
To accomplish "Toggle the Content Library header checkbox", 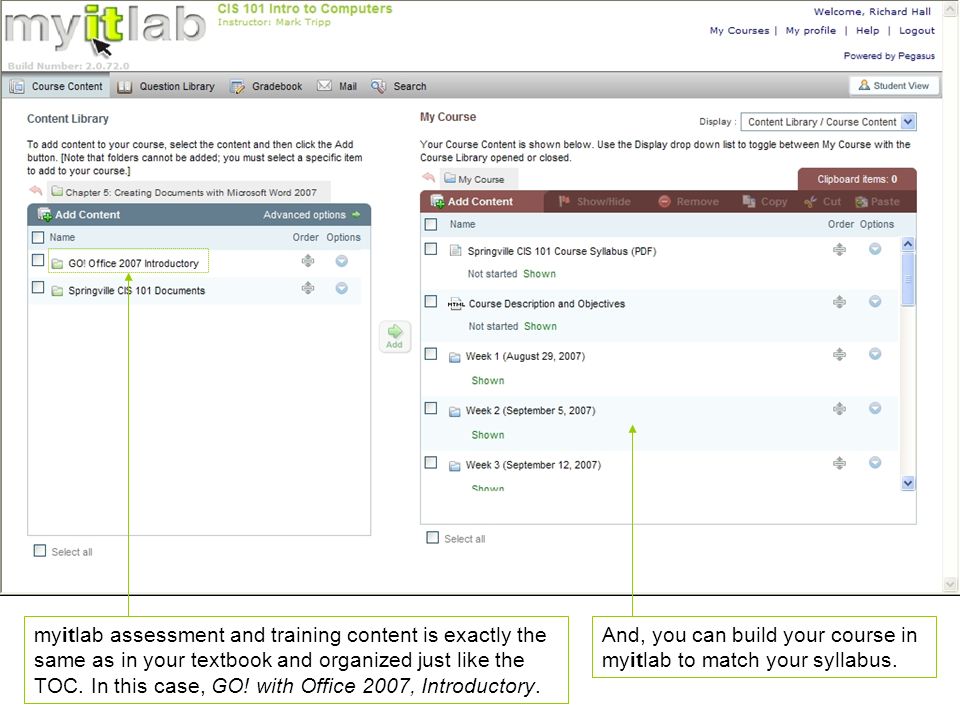I will tap(38, 238).
